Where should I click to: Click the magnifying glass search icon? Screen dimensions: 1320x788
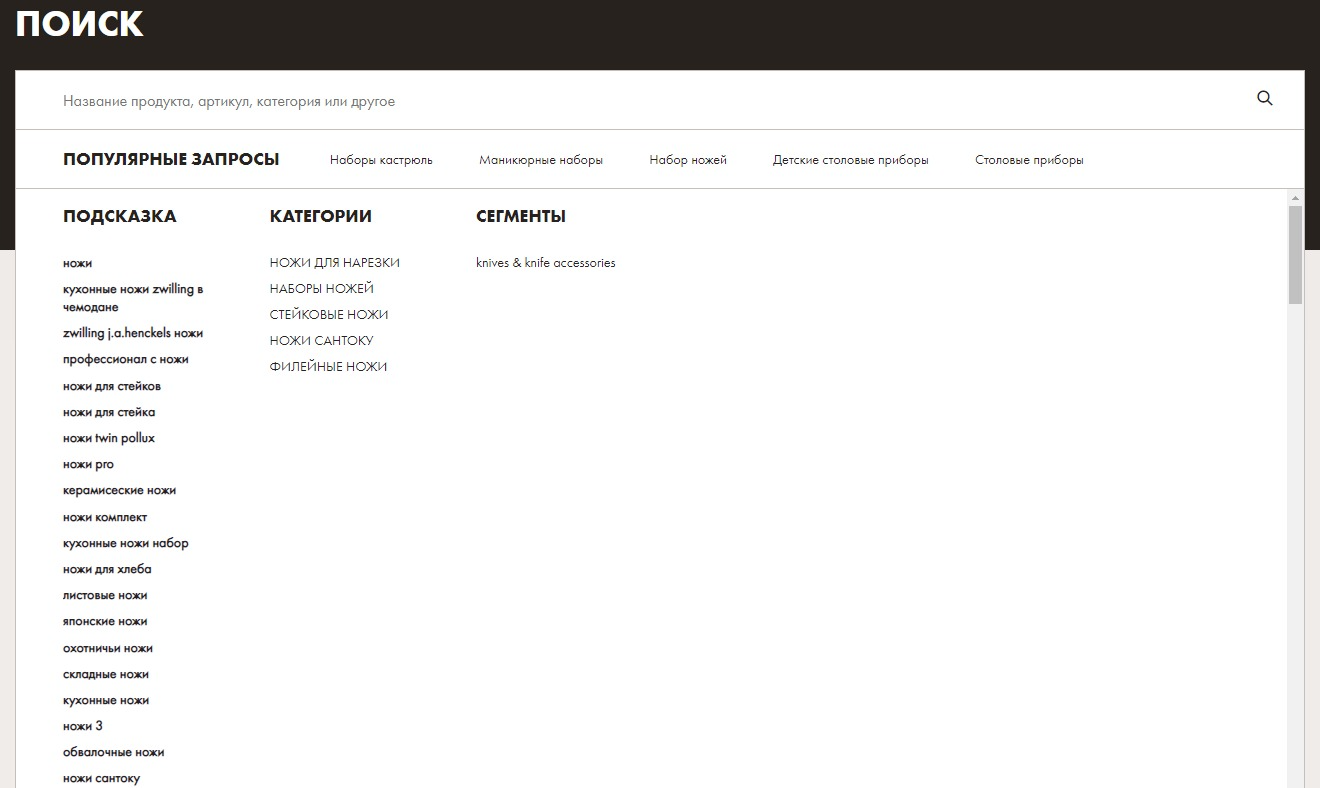(1264, 98)
